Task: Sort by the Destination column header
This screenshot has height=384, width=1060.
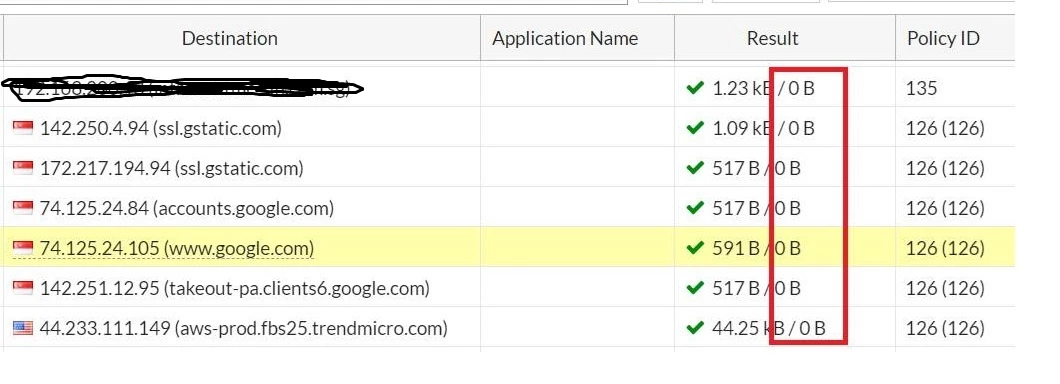Action: tap(230, 38)
